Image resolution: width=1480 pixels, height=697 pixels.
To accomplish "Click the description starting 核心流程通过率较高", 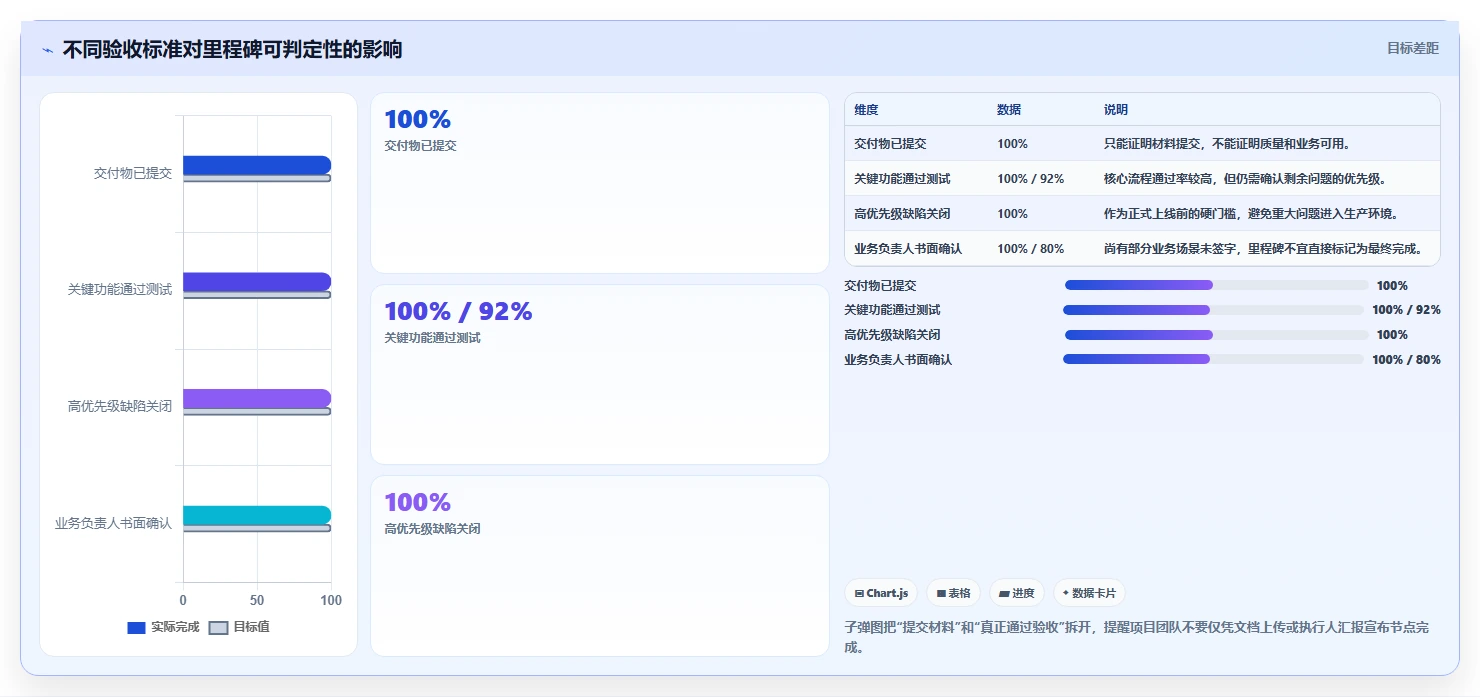I will tap(1245, 179).
